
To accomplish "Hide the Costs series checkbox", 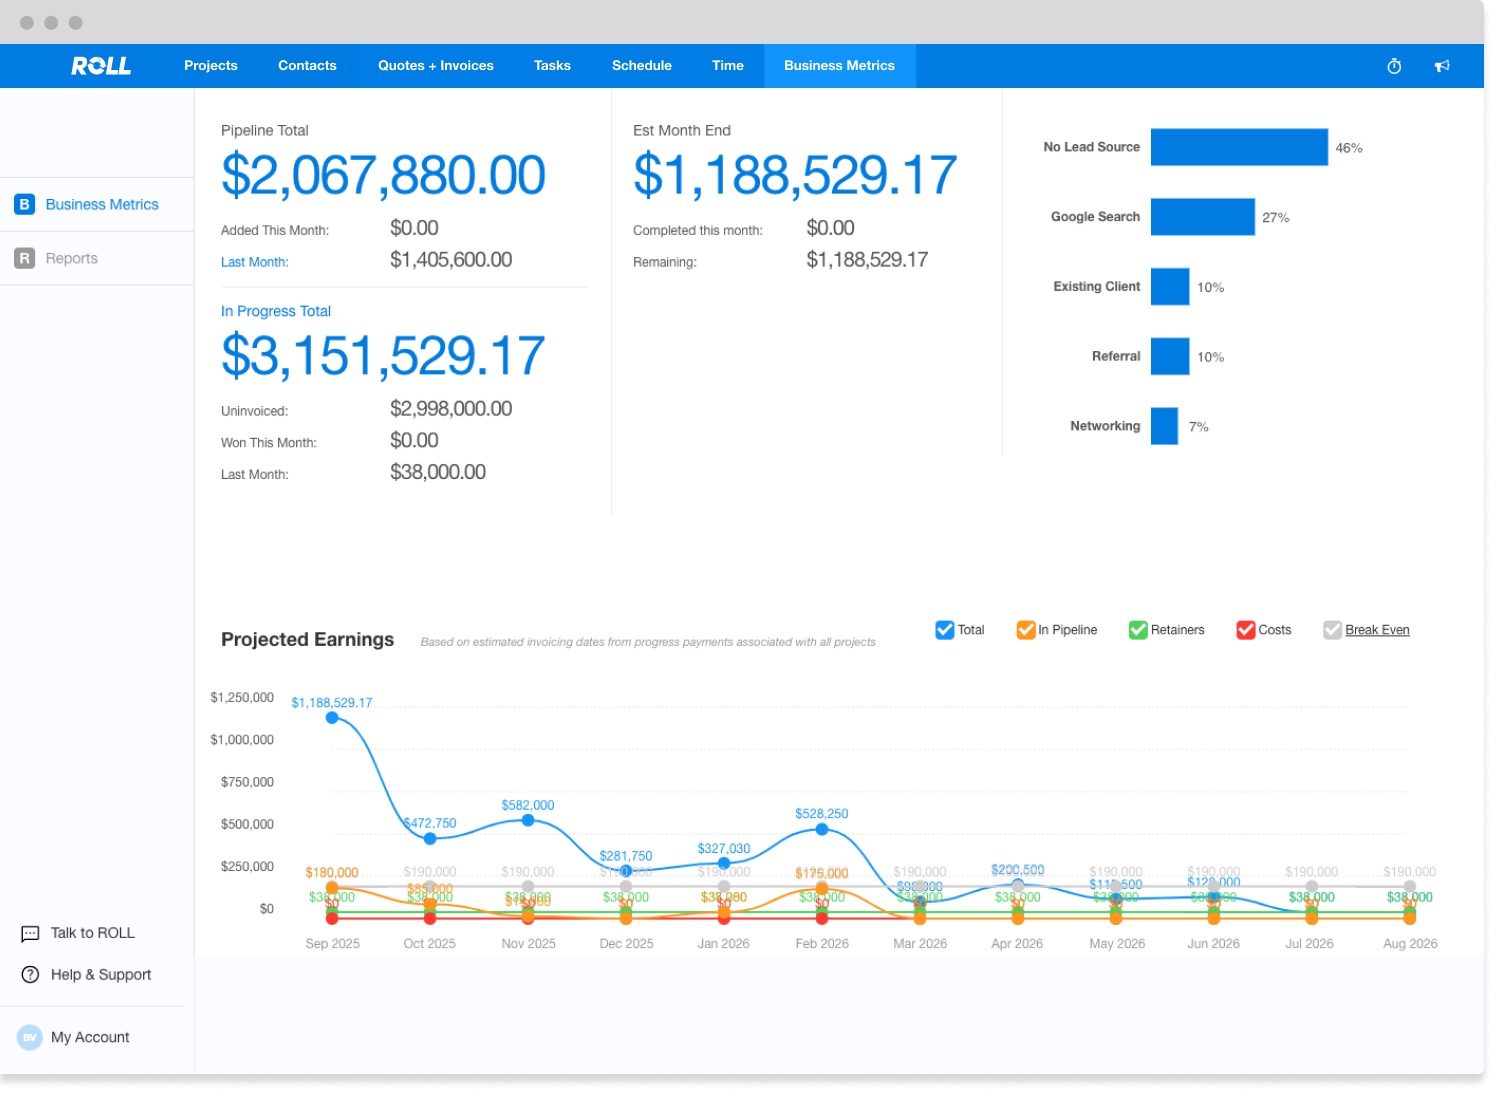I will 1245,630.
